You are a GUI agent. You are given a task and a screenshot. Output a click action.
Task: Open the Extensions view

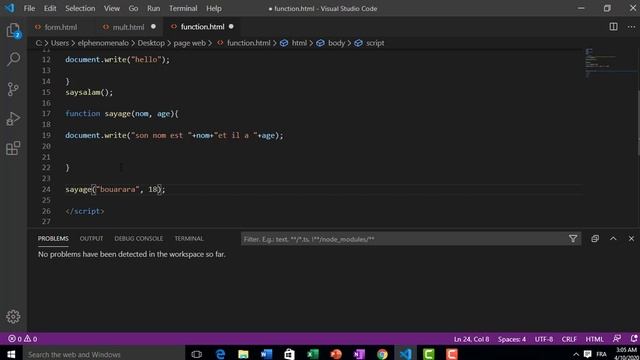click(13, 148)
